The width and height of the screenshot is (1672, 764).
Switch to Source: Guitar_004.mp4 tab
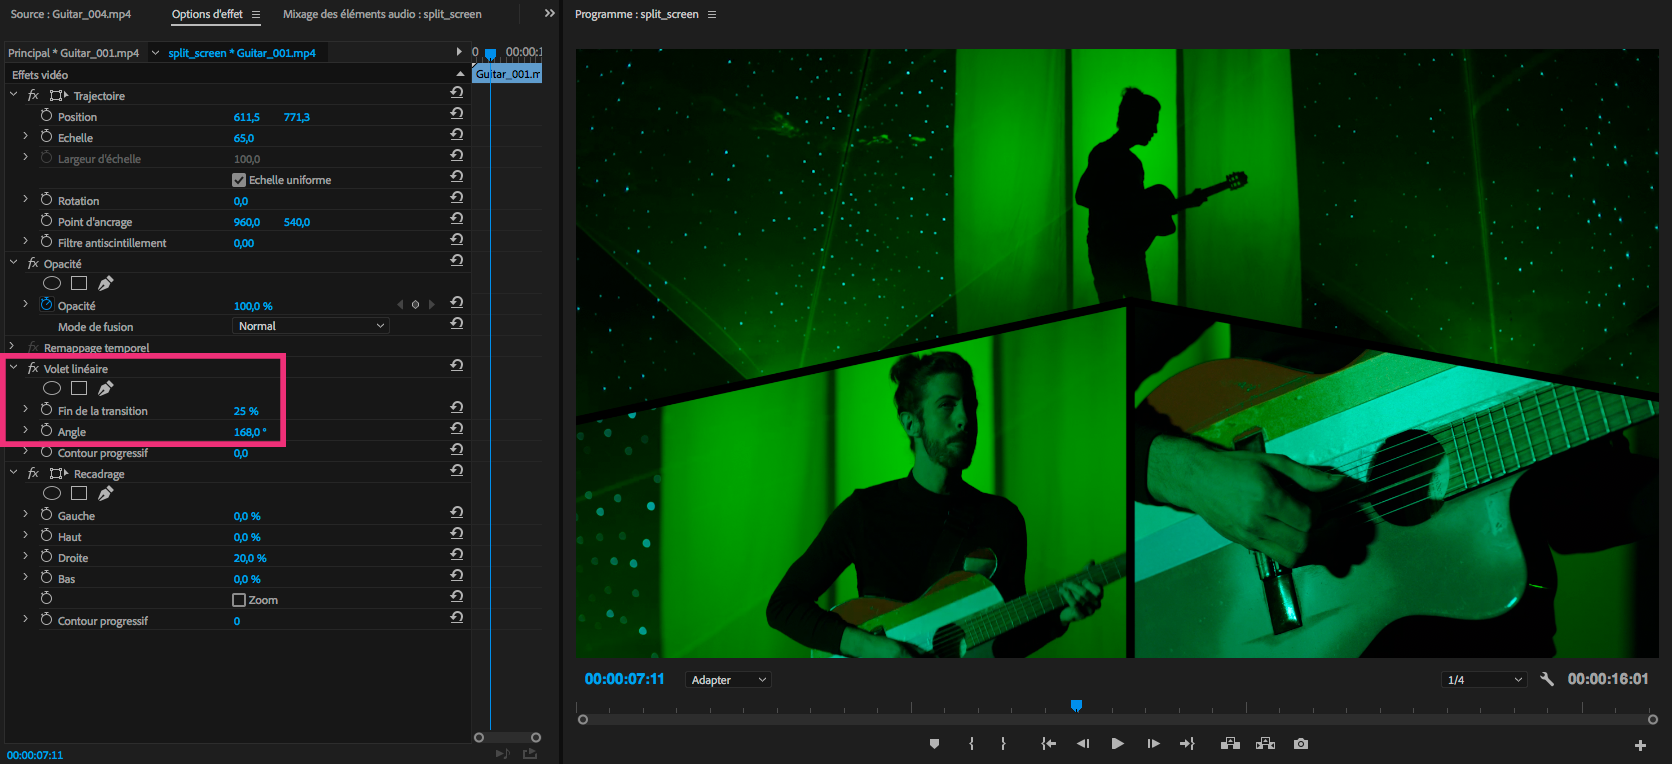70,14
